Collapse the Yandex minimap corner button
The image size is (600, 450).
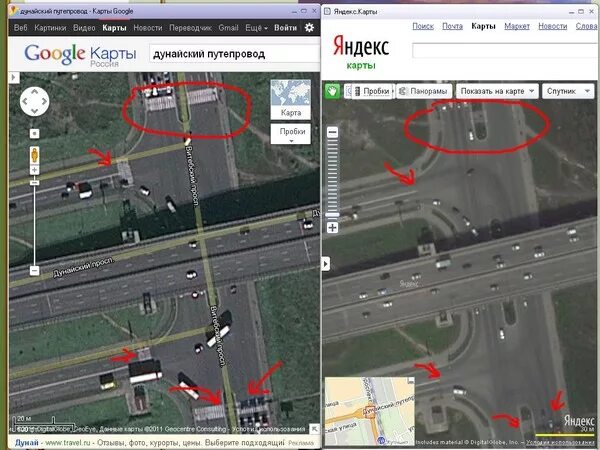coord(411,380)
